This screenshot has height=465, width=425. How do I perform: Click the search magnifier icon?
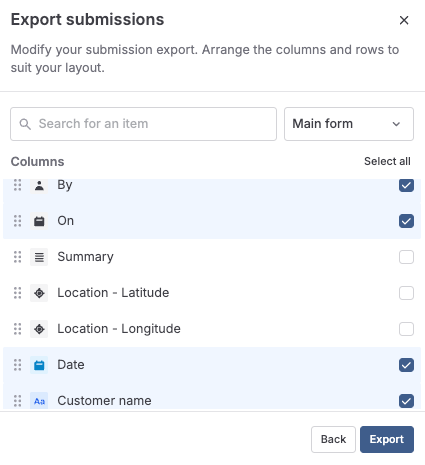(25, 124)
